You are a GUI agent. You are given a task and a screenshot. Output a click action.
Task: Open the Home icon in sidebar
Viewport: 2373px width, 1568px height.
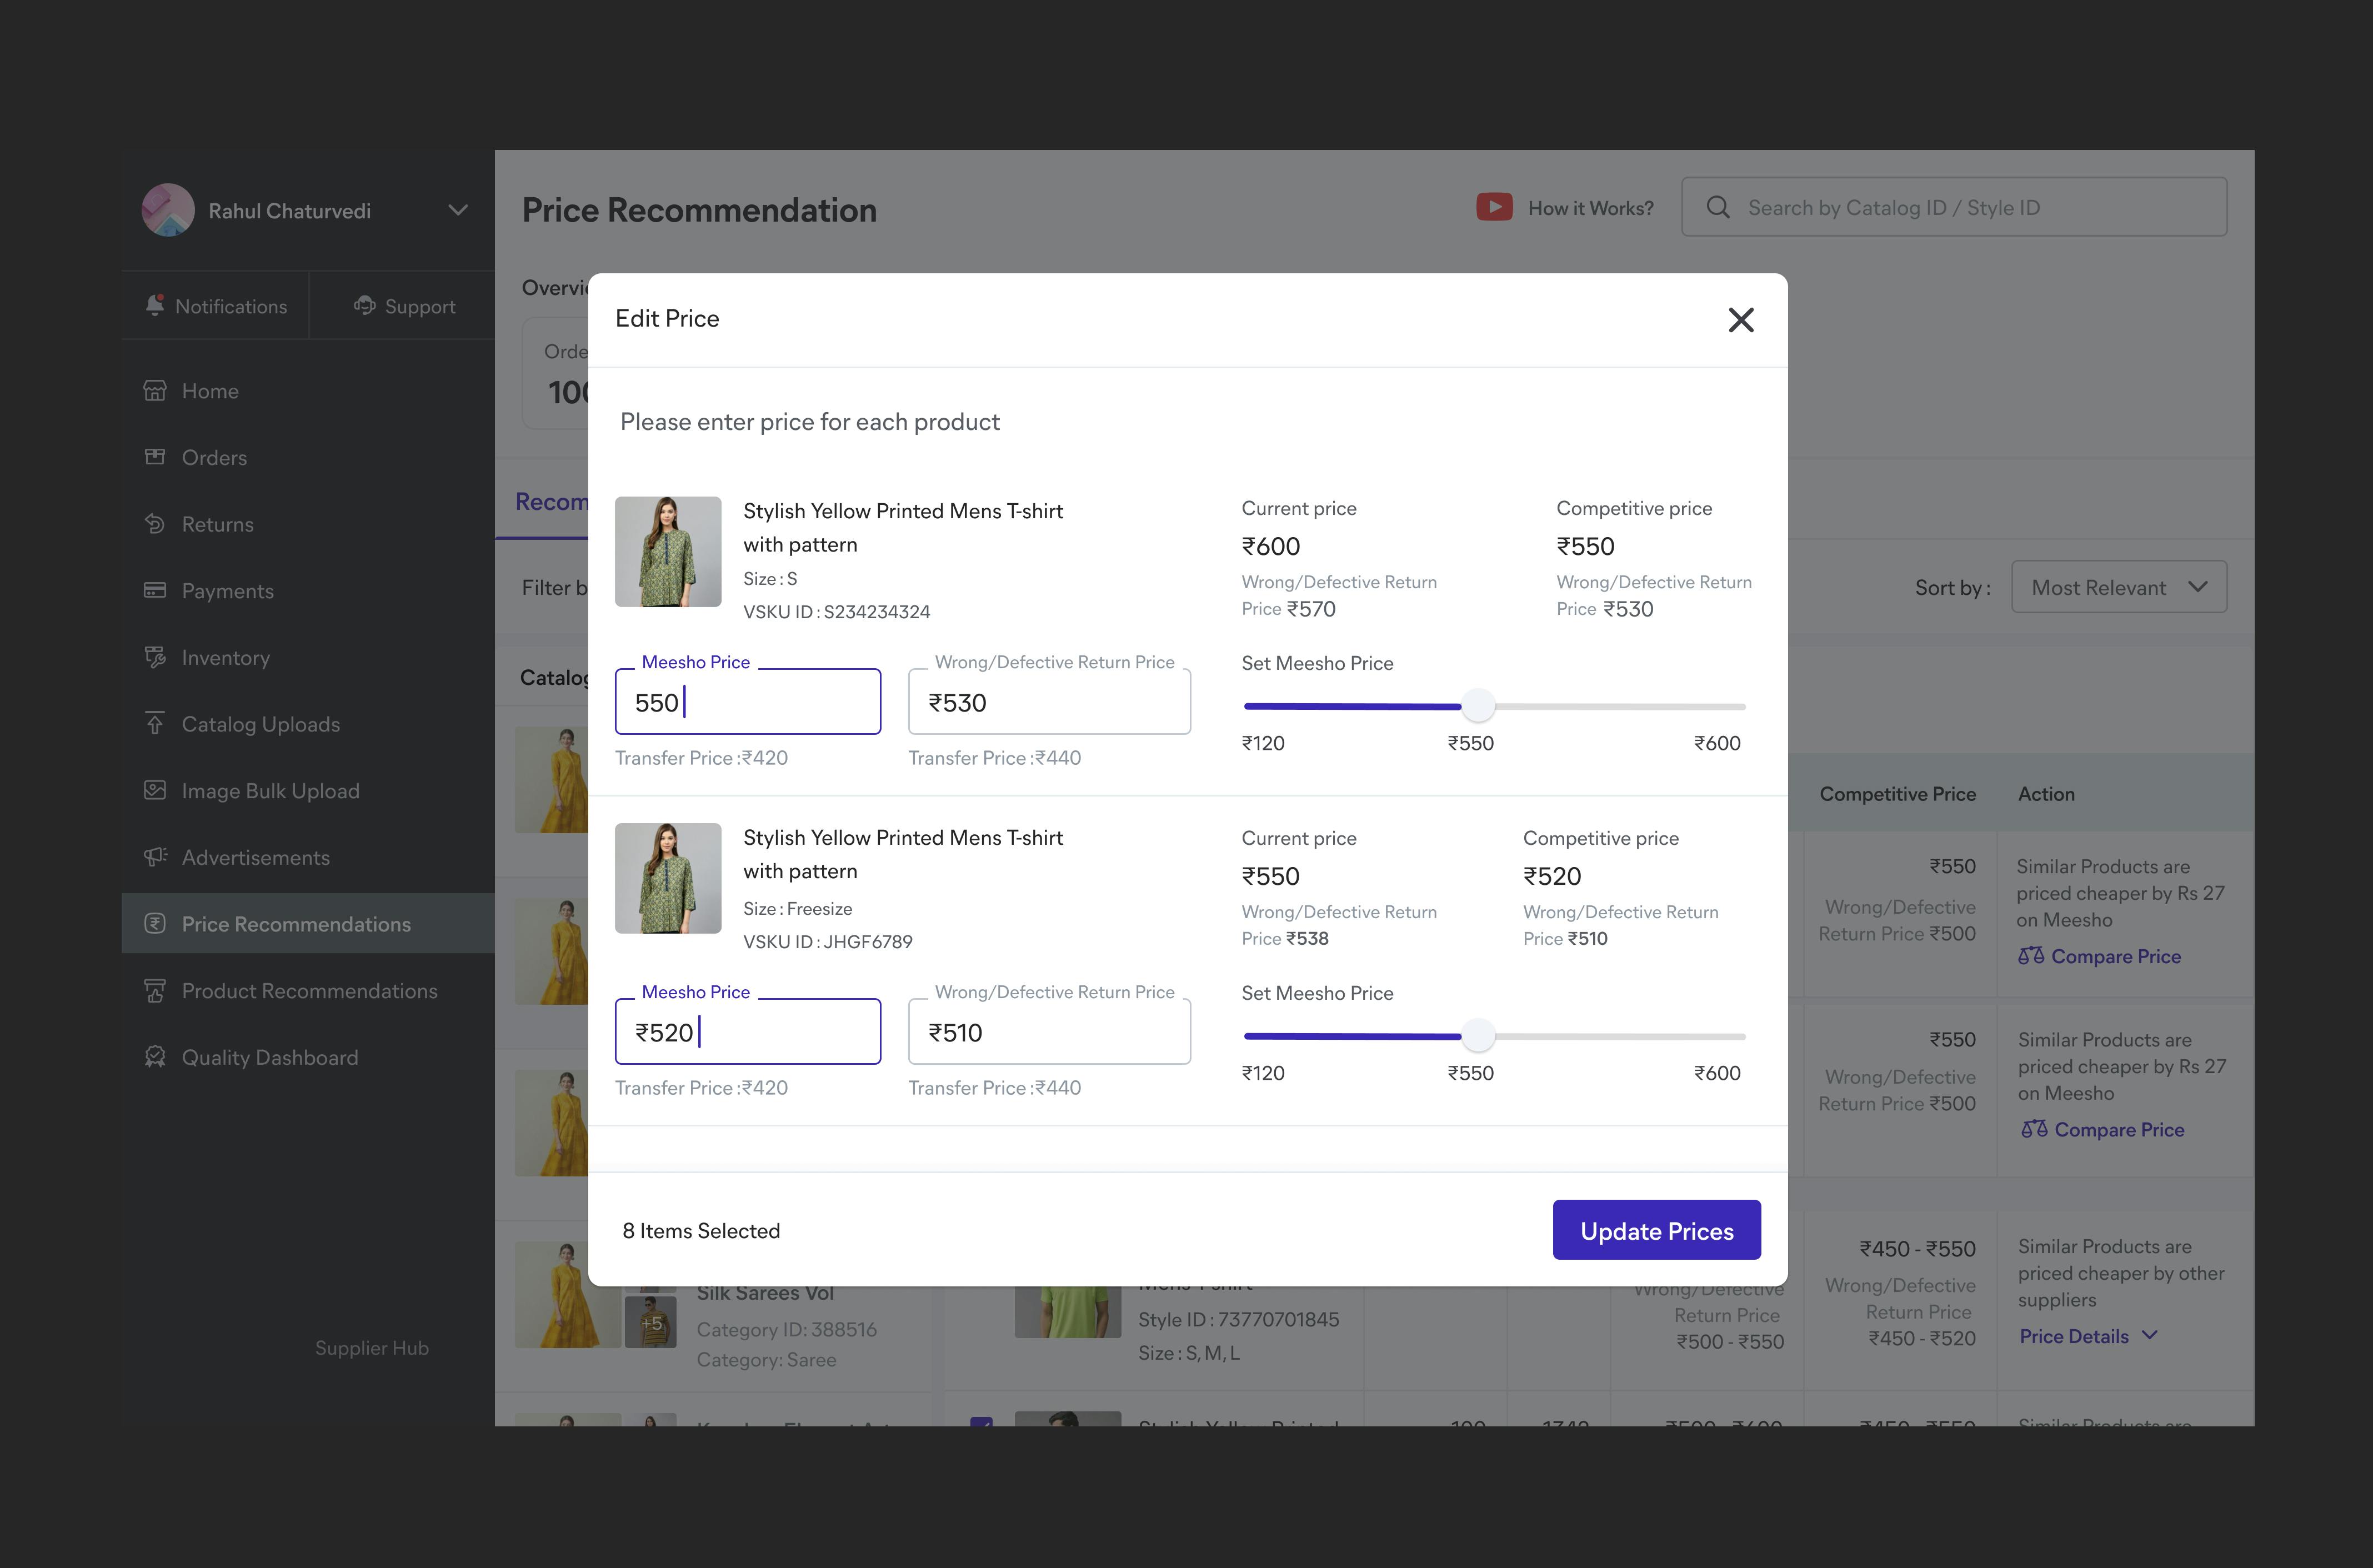155,390
